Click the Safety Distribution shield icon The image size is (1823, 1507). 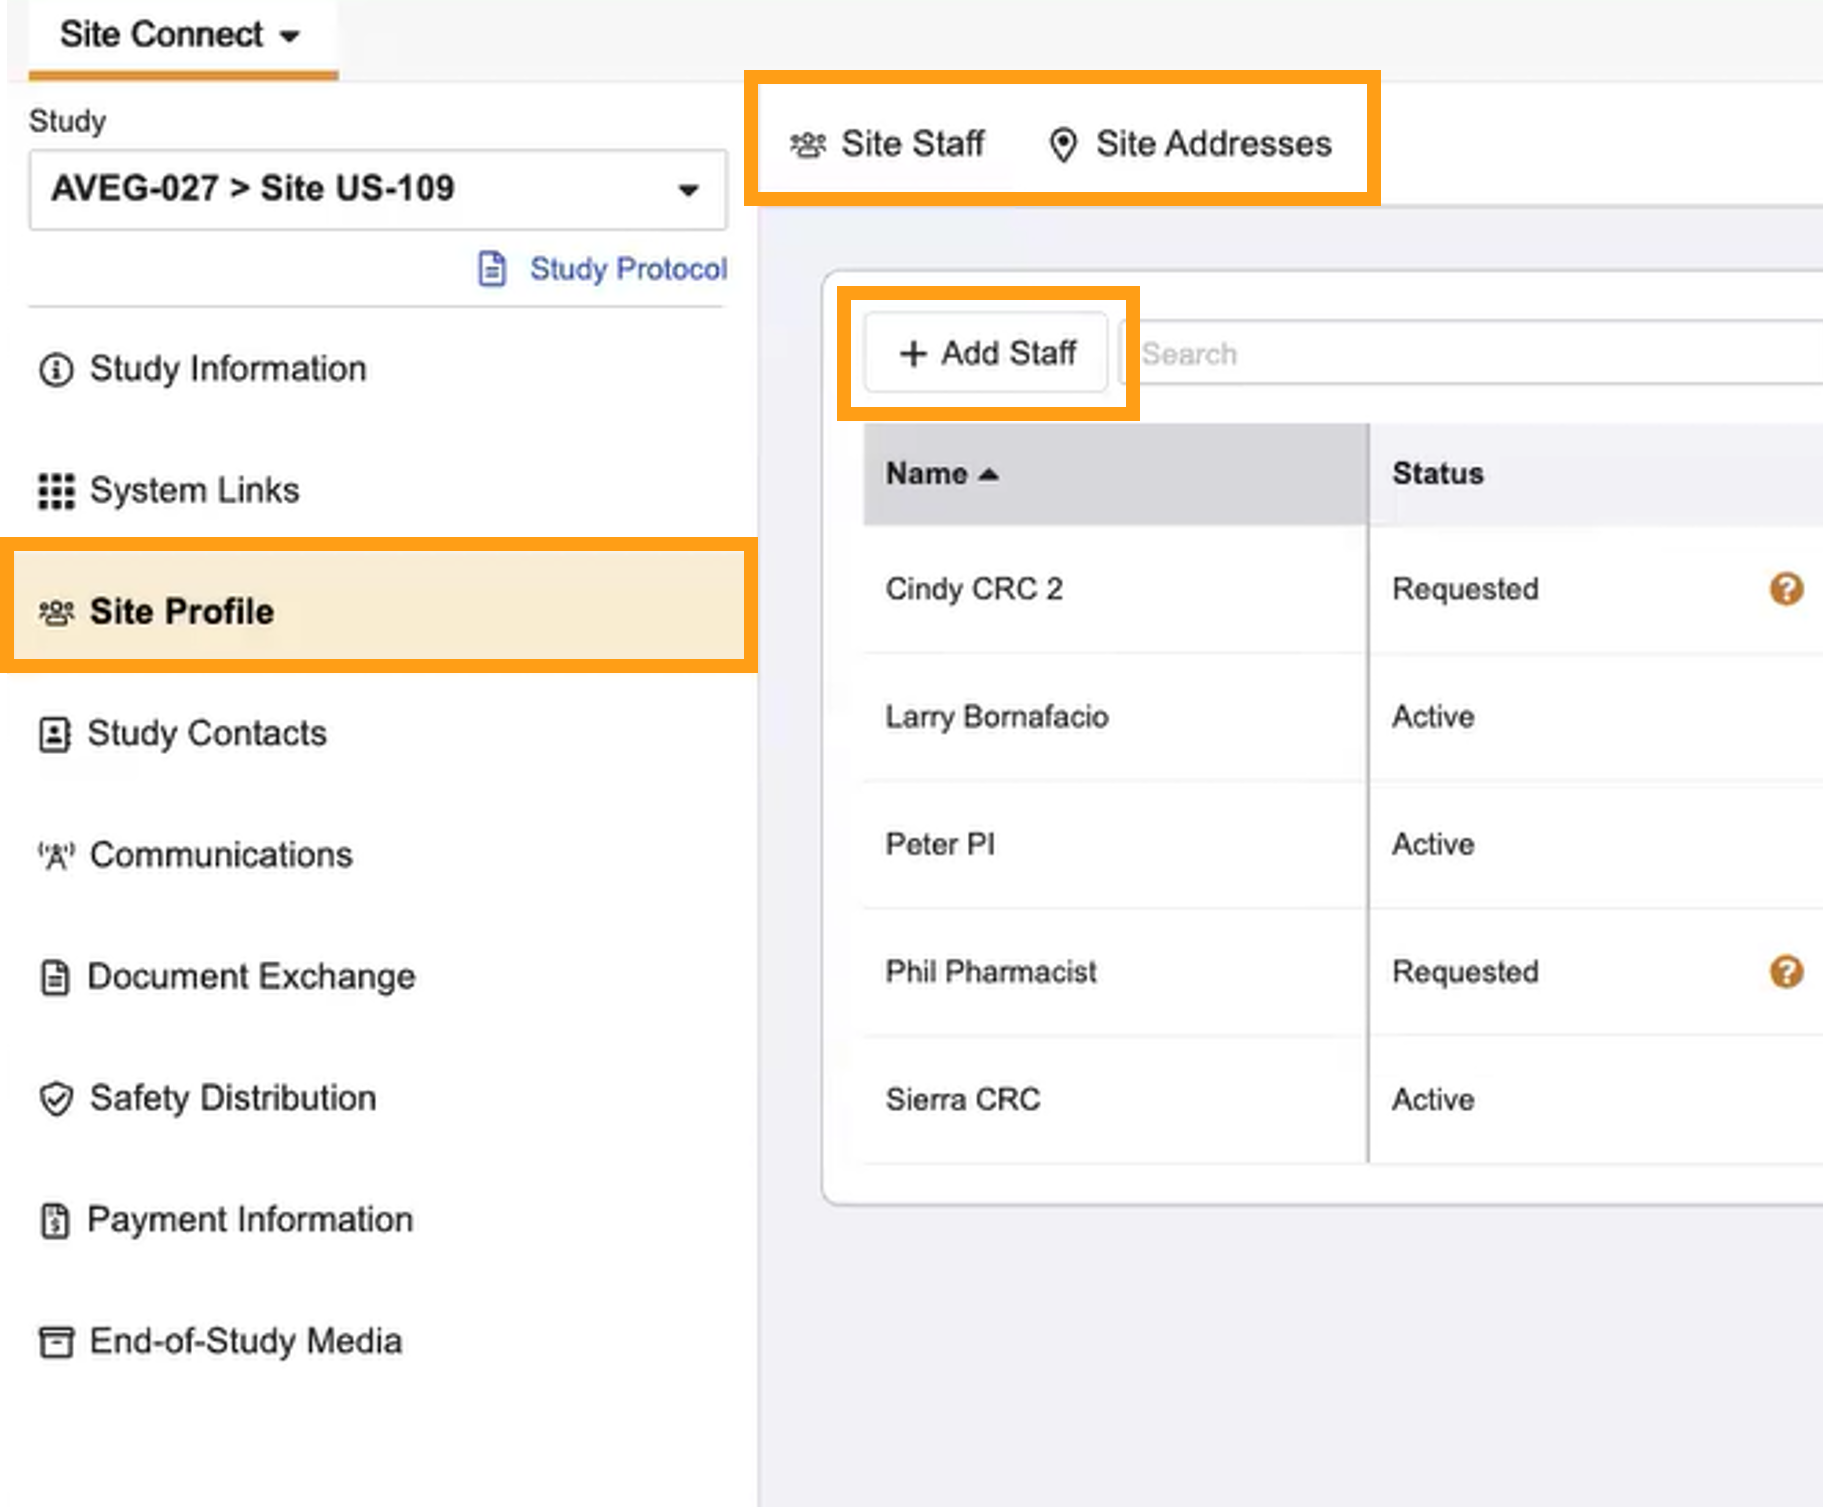coord(56,1099)
